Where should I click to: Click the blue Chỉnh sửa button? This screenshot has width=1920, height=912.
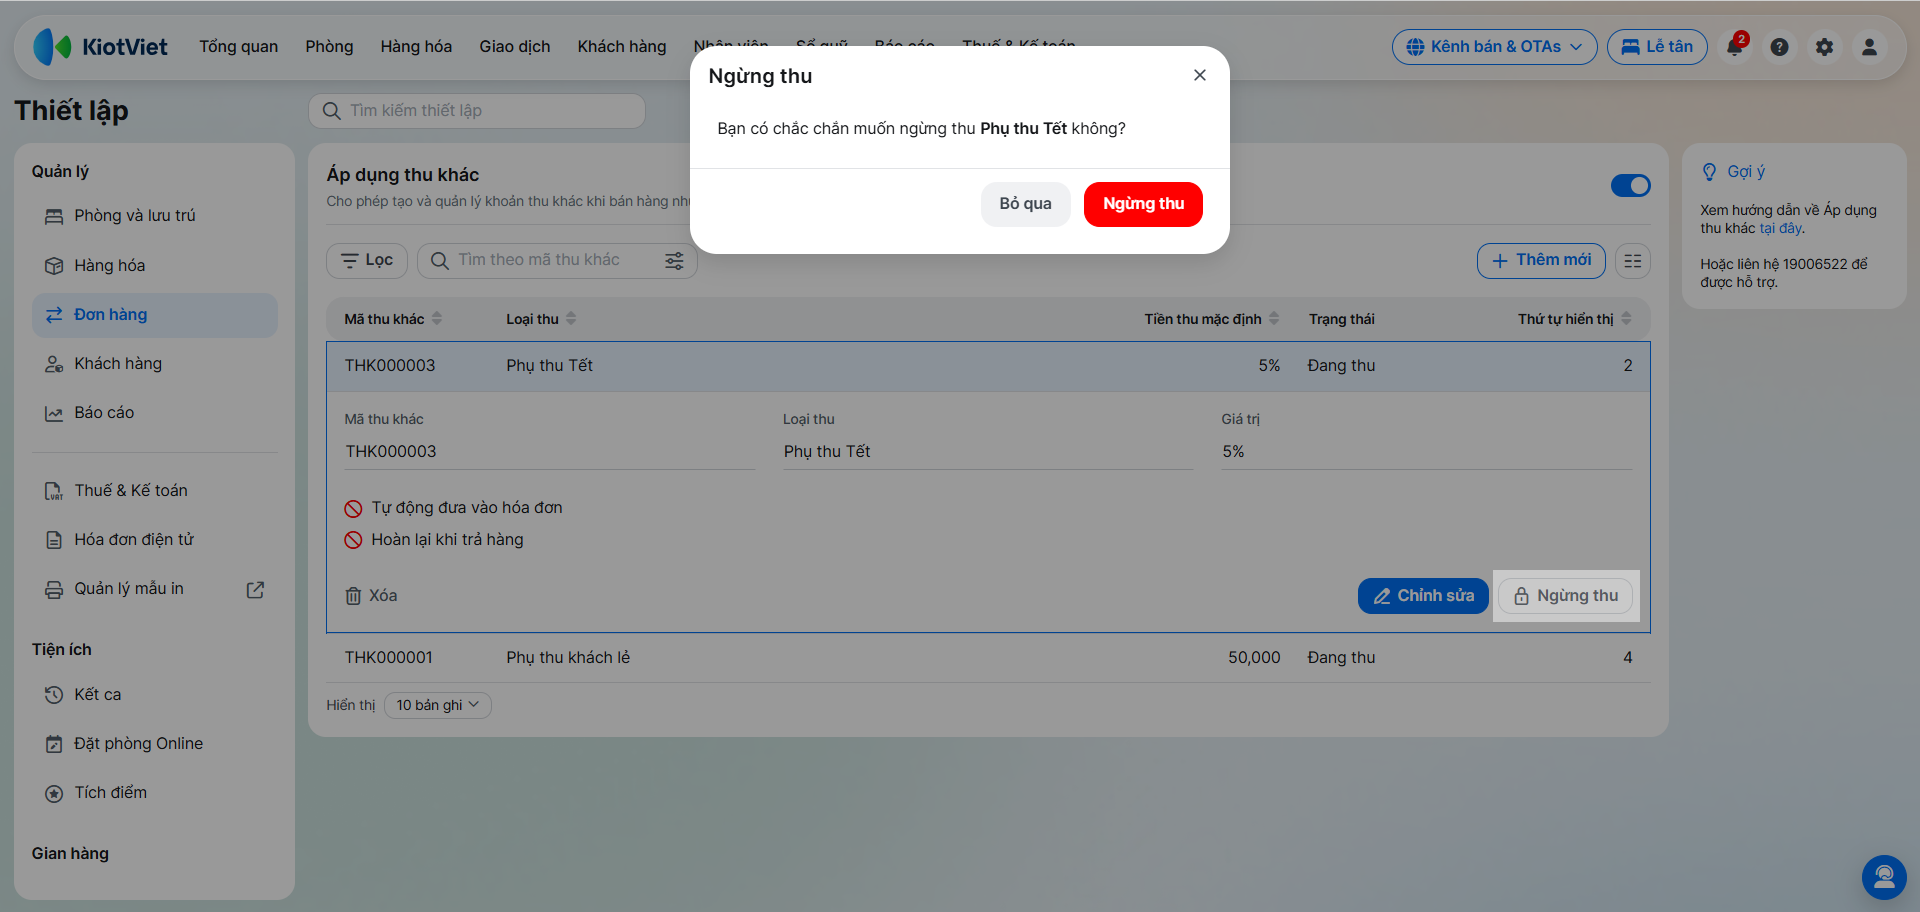click(1423, 596)
